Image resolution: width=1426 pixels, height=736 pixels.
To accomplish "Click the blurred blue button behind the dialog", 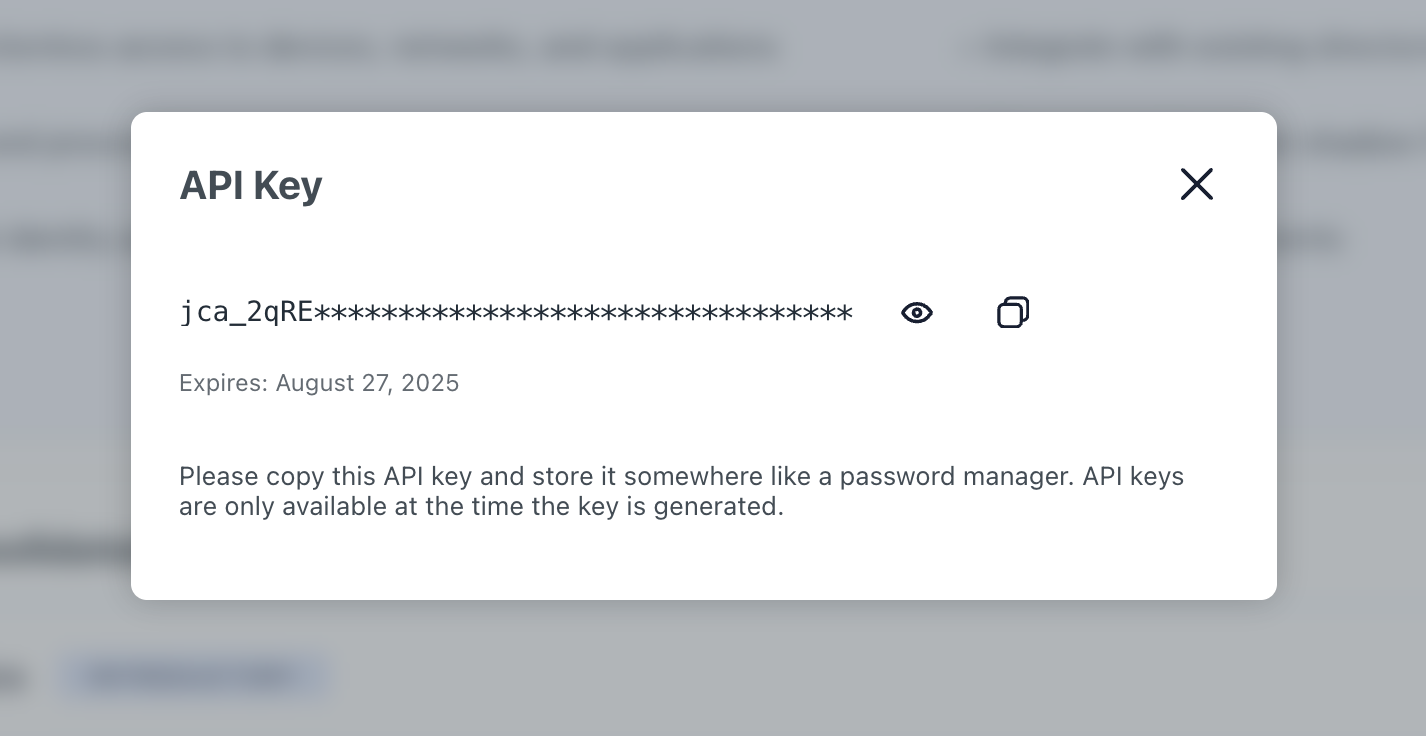I will [195, 677].
